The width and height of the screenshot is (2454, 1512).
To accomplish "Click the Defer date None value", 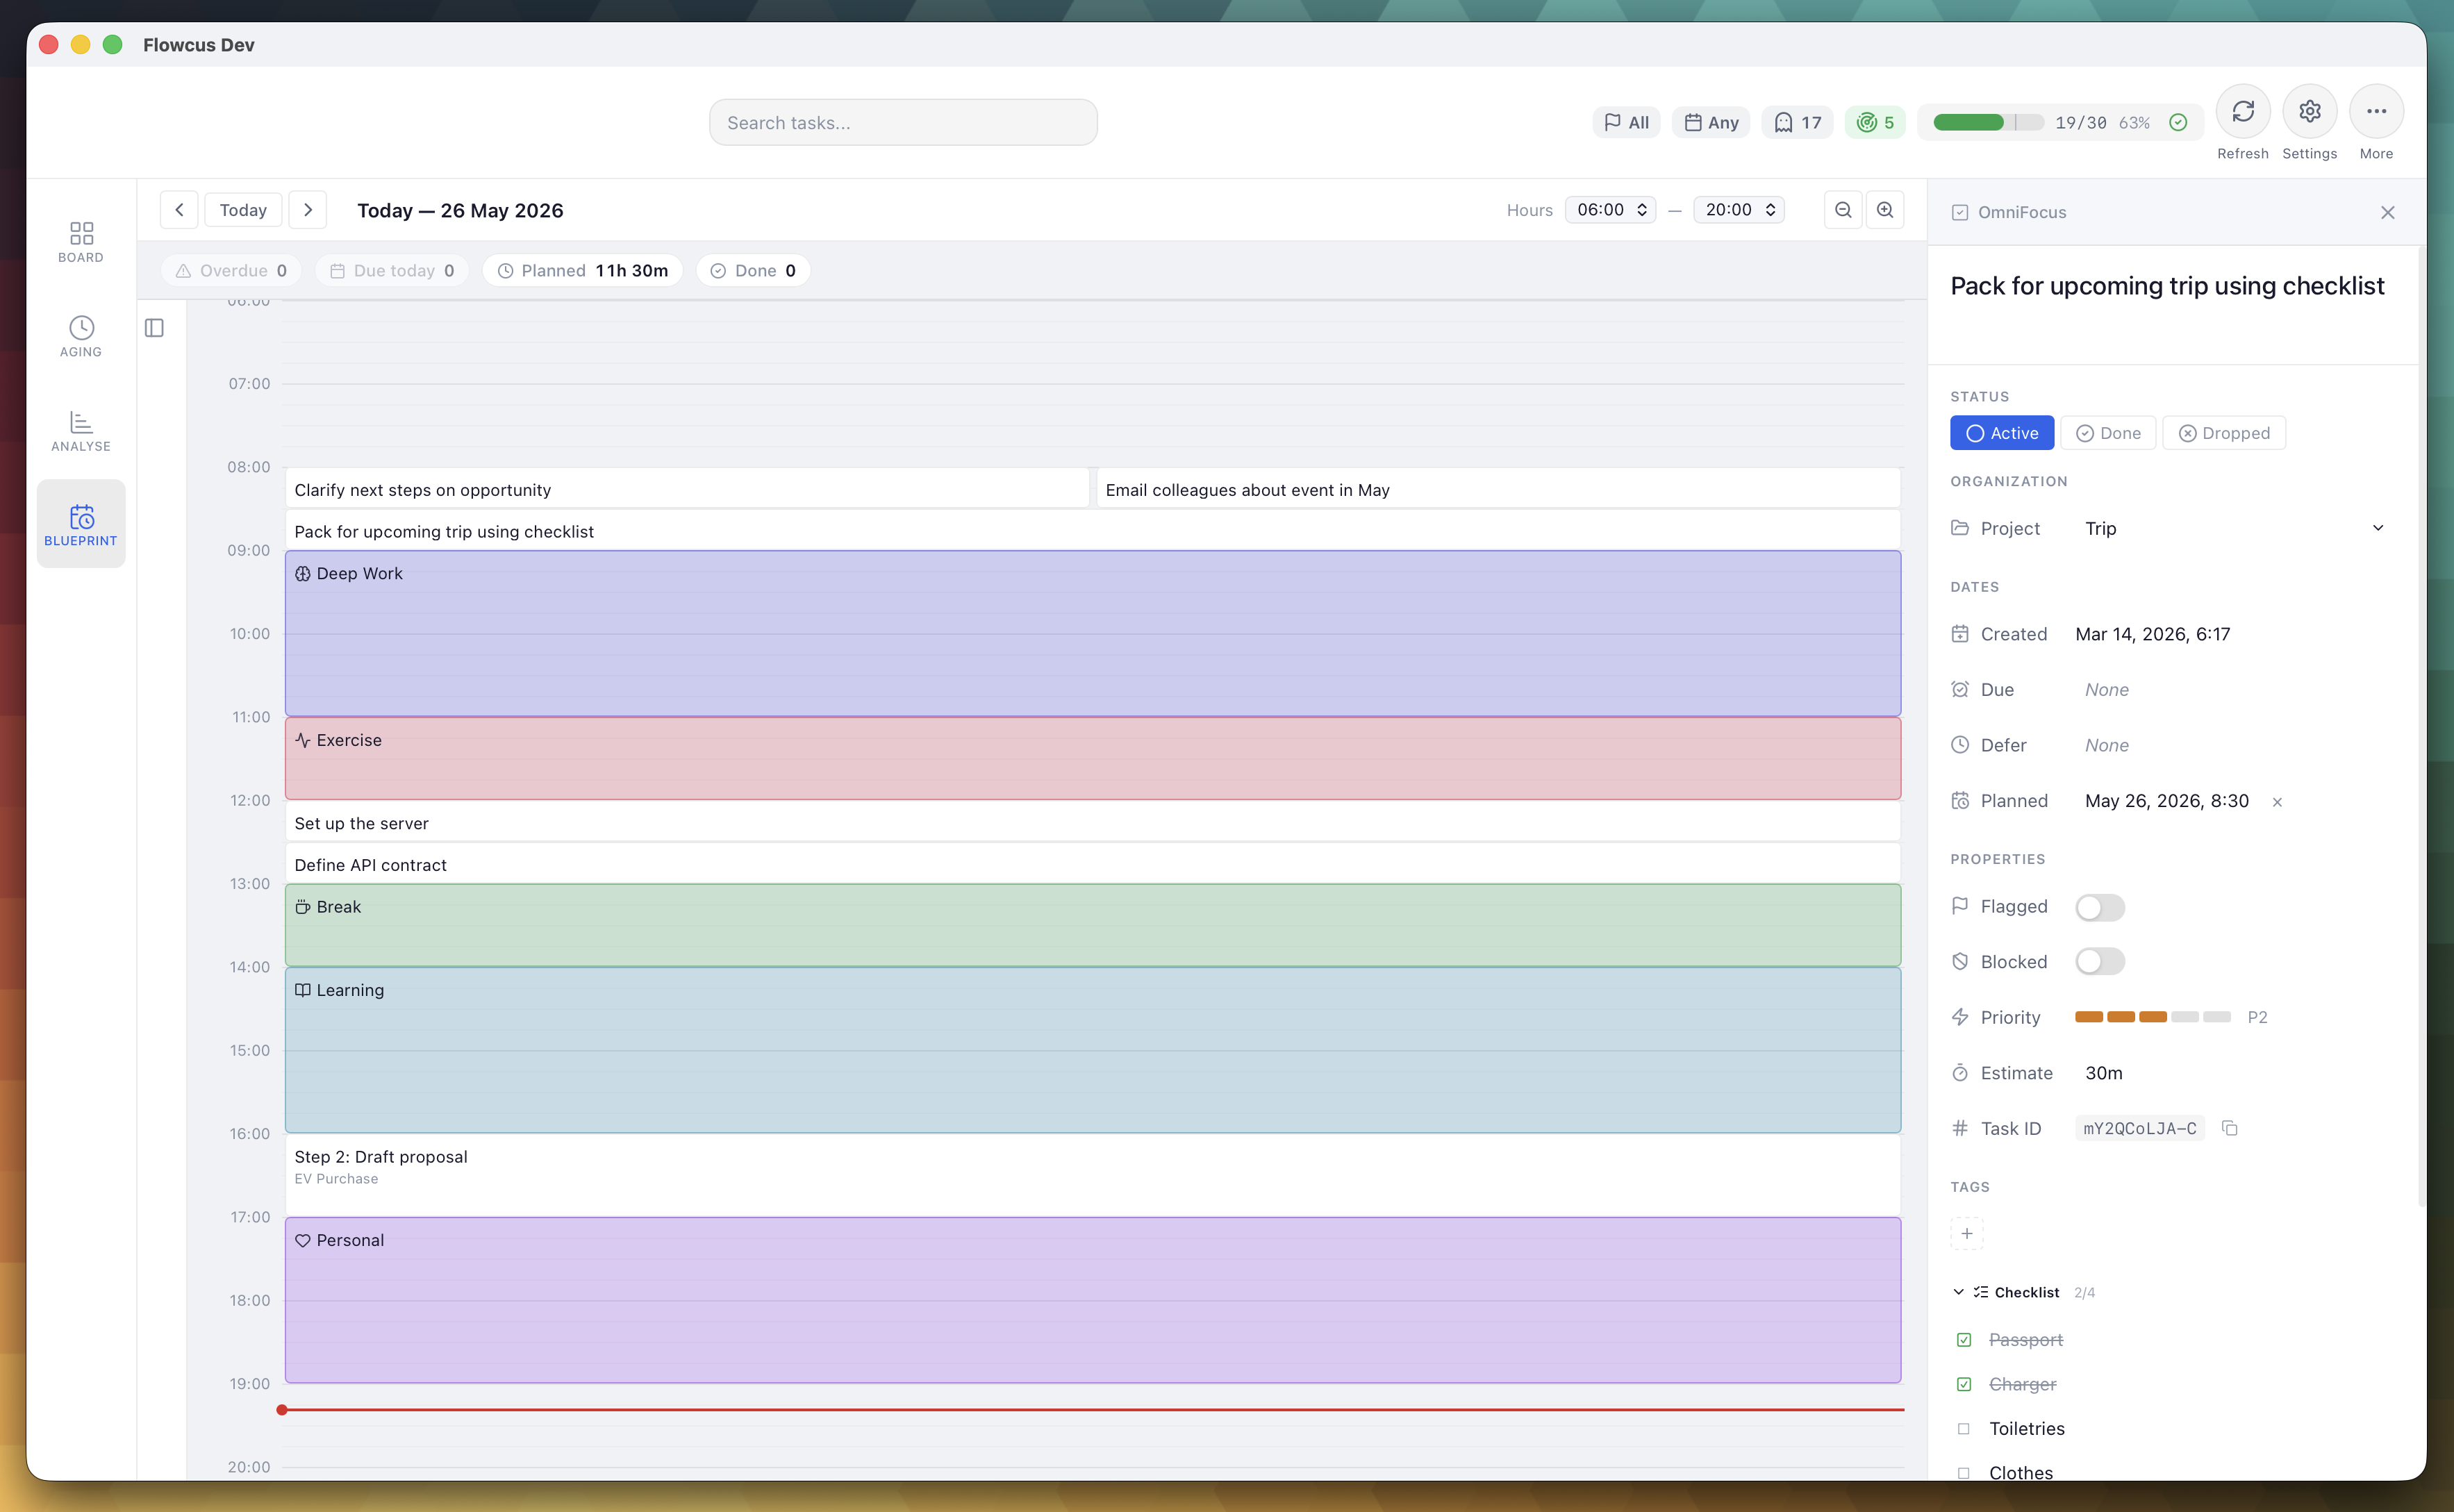I will click(x=2106, y=745).
